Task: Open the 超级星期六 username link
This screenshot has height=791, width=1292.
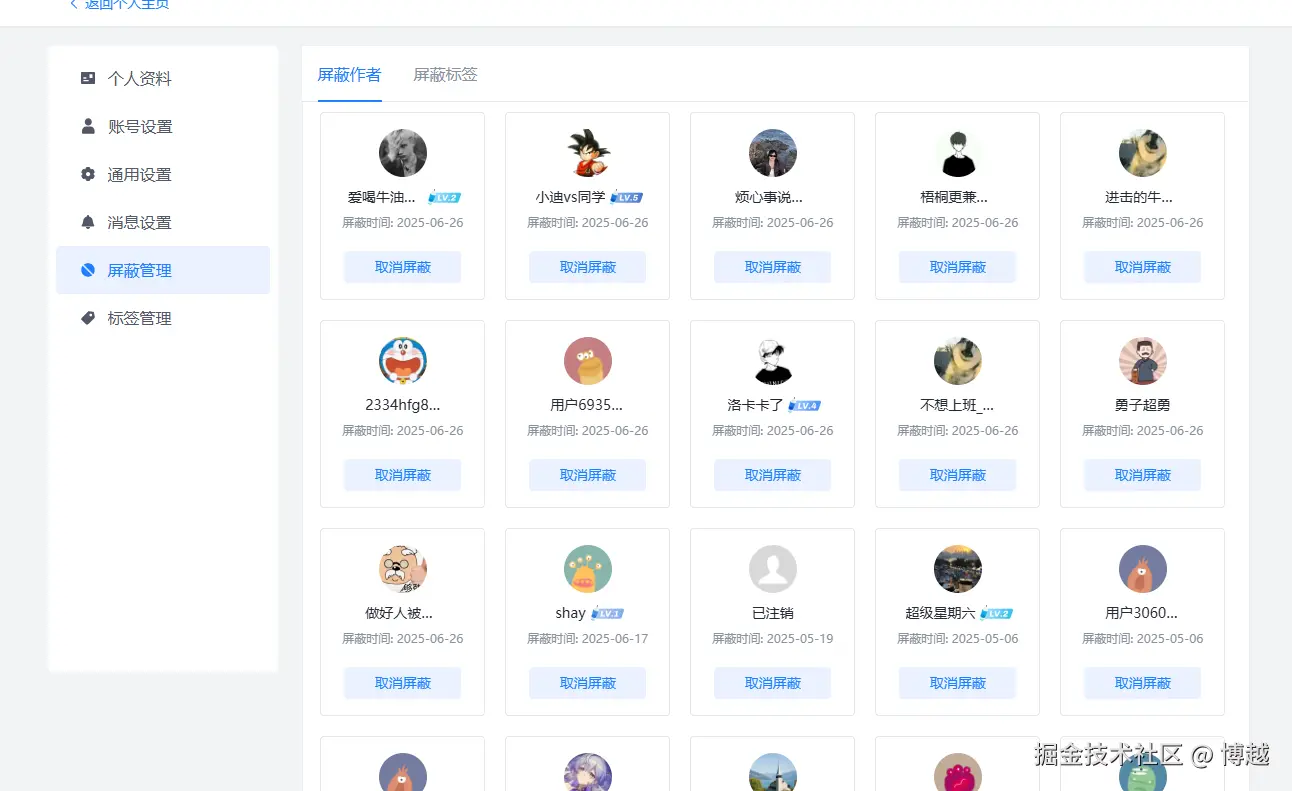Action: pyautogui.click(x=940, y=613)
